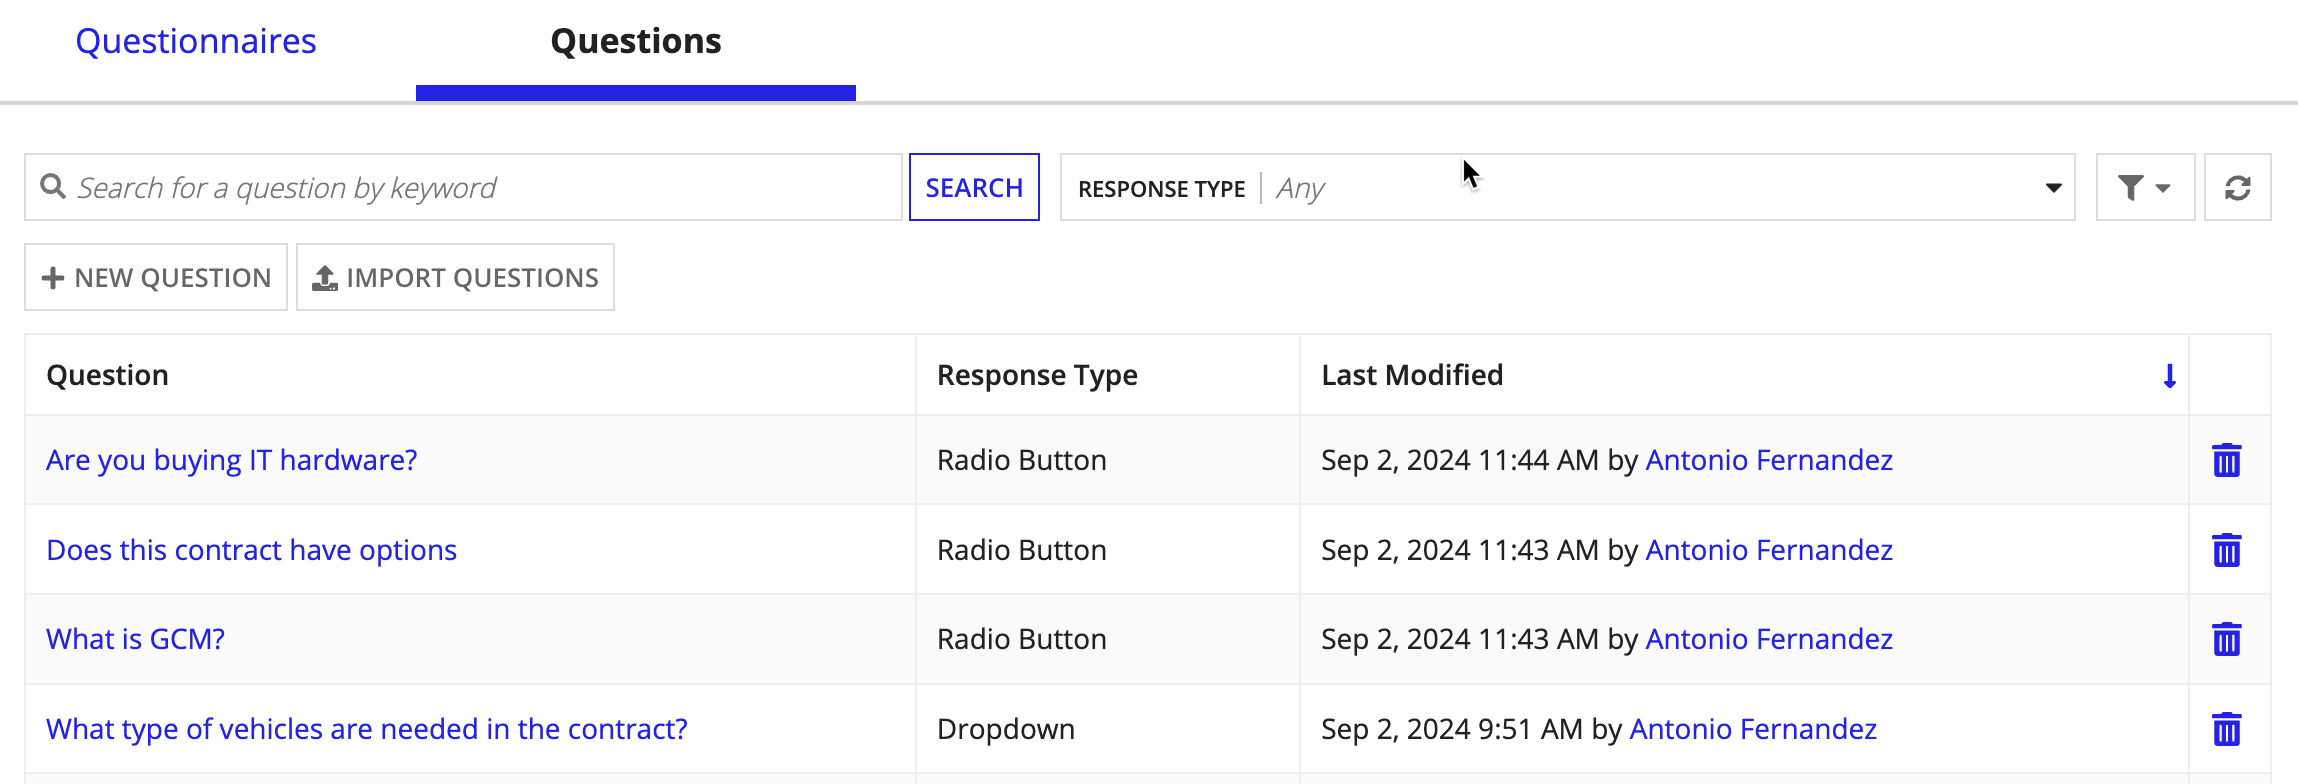Viewport: 2298px width, 784px height.
Task: Sort by the Response Type column header
Action: point(1037,375)
